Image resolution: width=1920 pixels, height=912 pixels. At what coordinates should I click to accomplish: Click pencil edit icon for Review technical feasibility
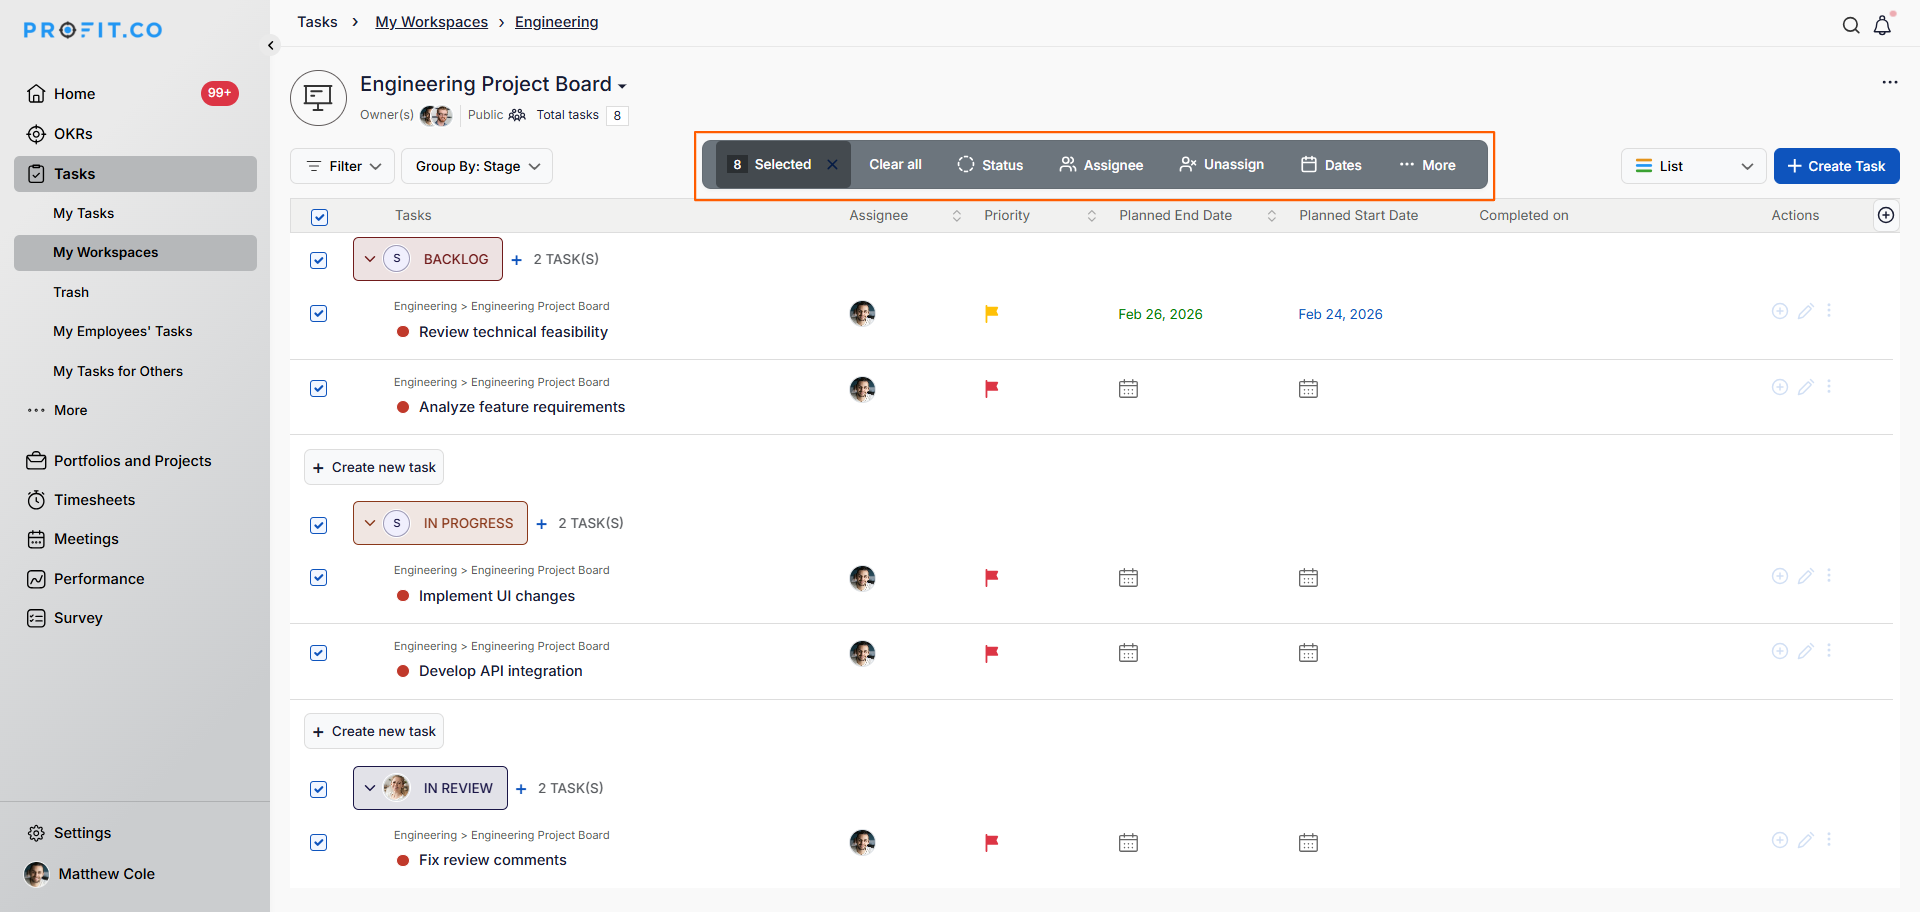point(1805,312)
